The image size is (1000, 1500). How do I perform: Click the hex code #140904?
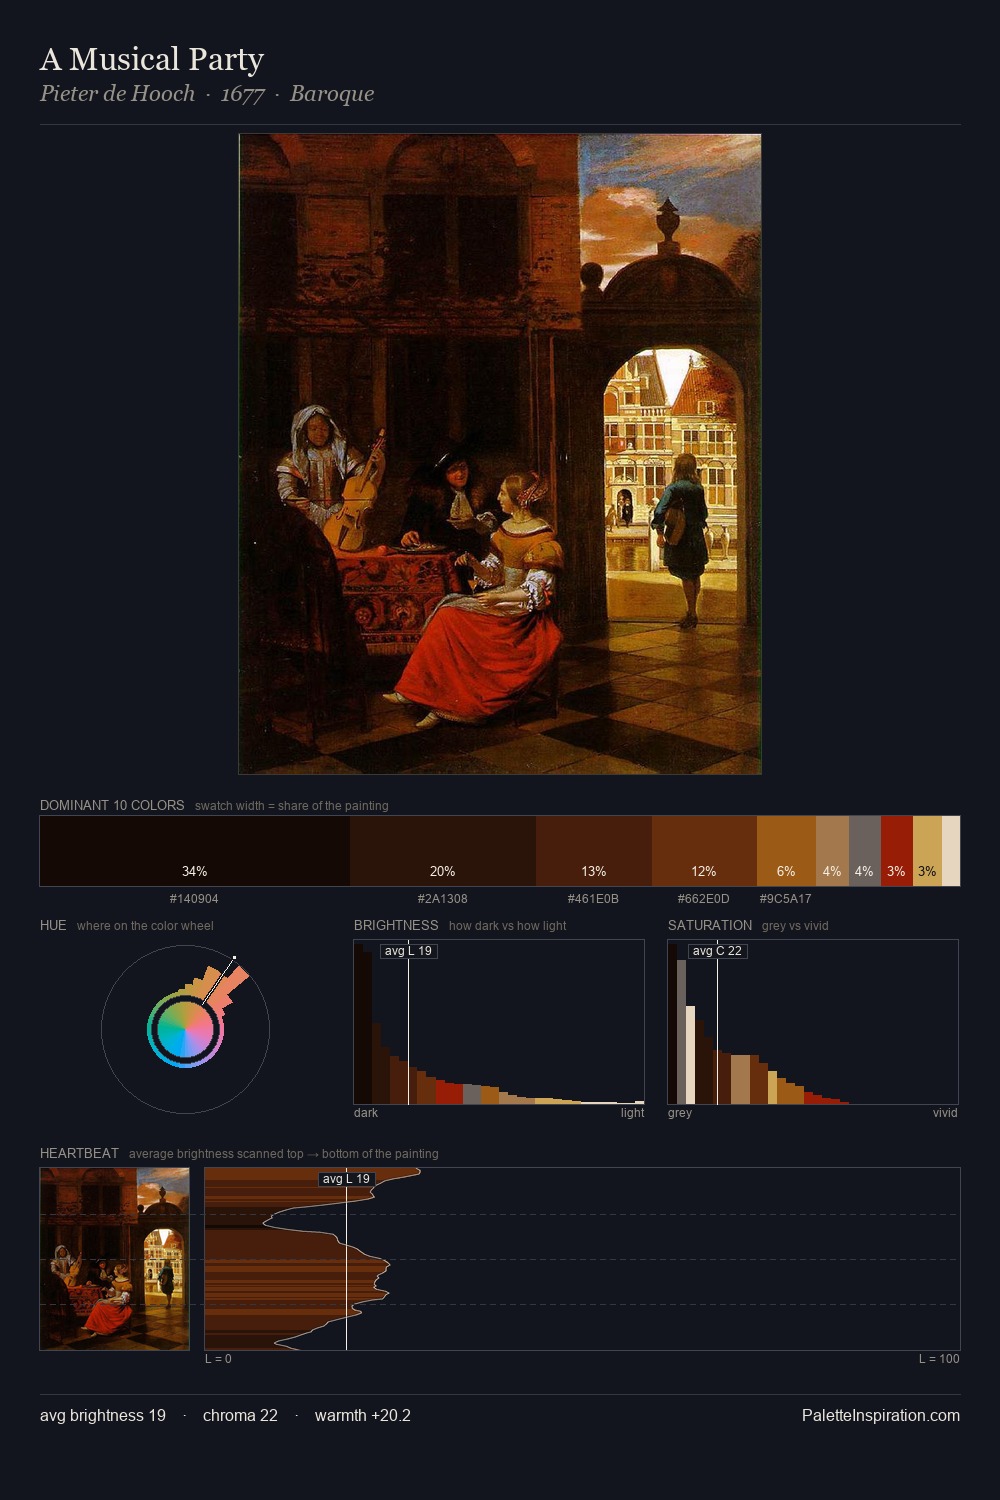(x=194, y=899)
